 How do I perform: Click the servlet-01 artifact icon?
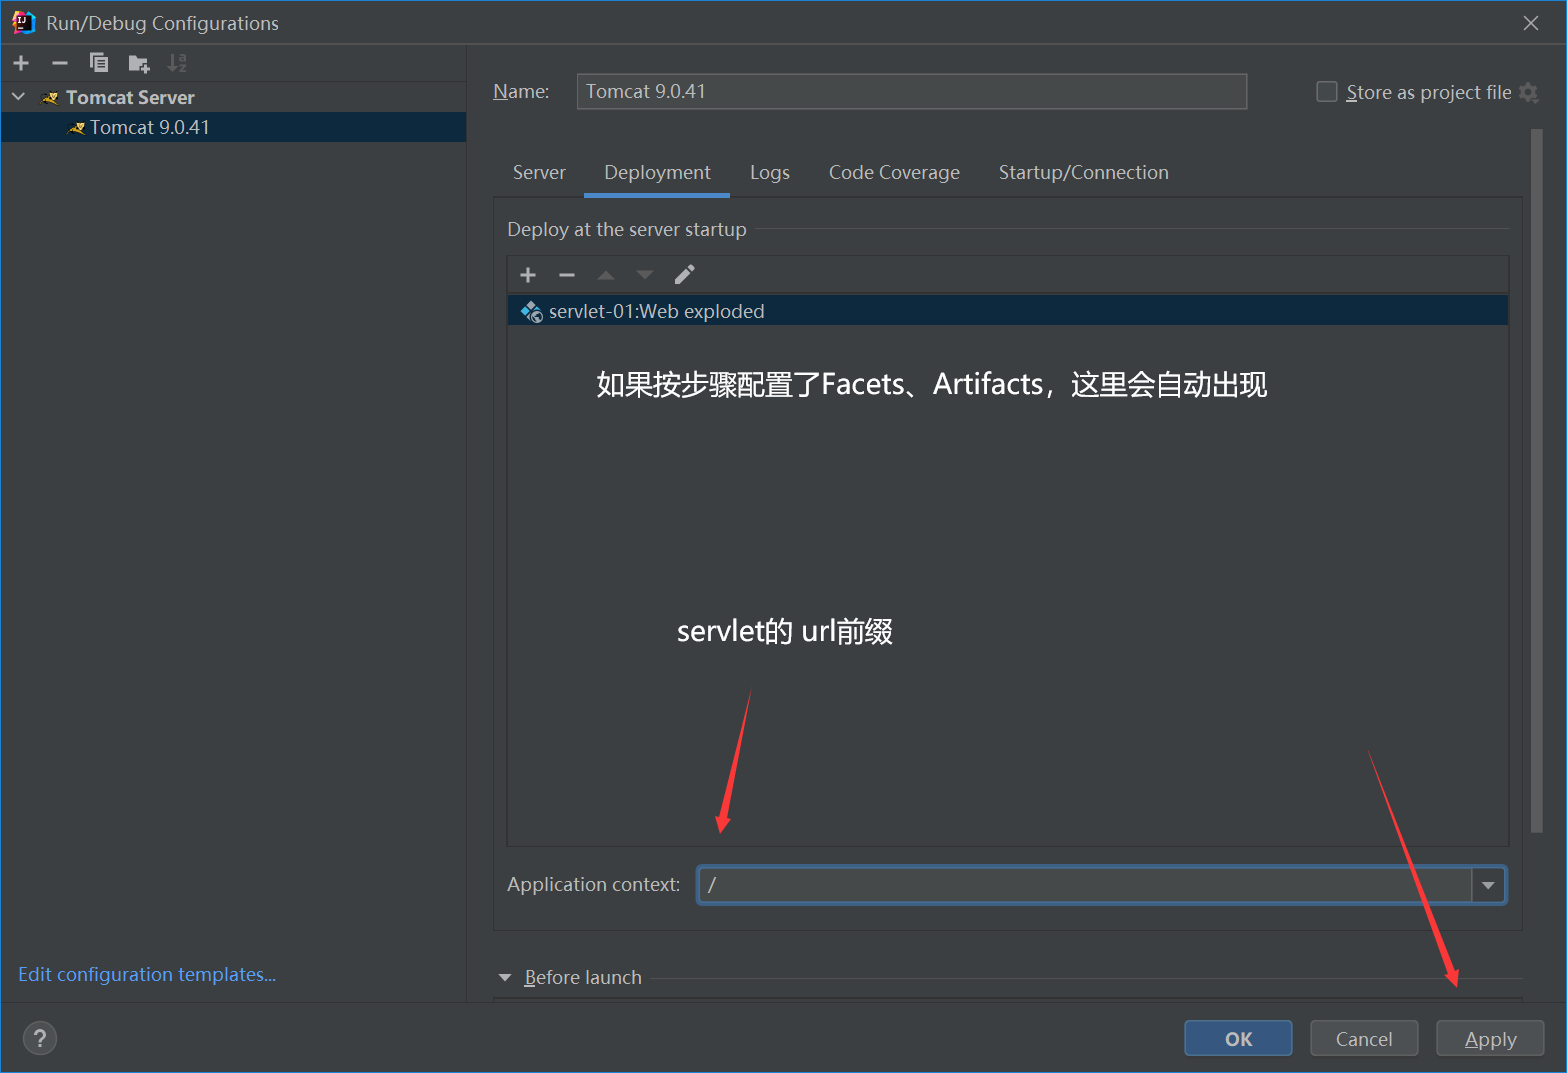pos(531,311)
